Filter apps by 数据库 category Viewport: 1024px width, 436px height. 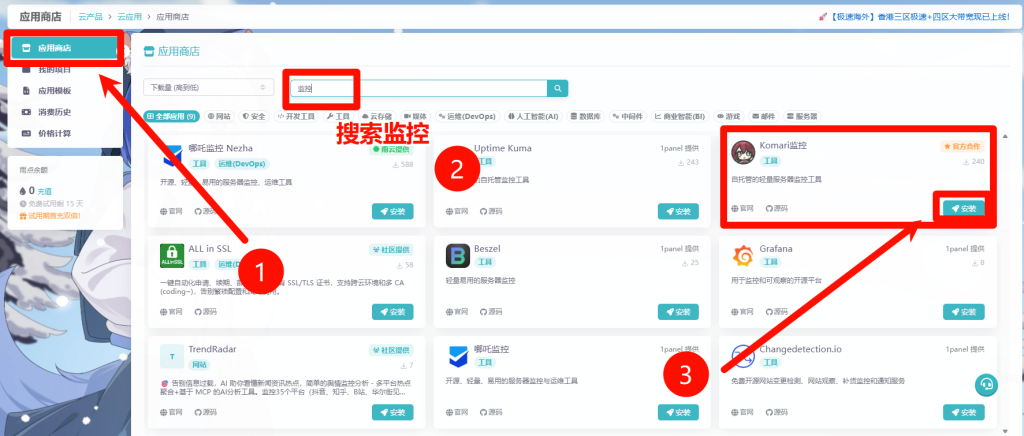[x=584, y=116]
